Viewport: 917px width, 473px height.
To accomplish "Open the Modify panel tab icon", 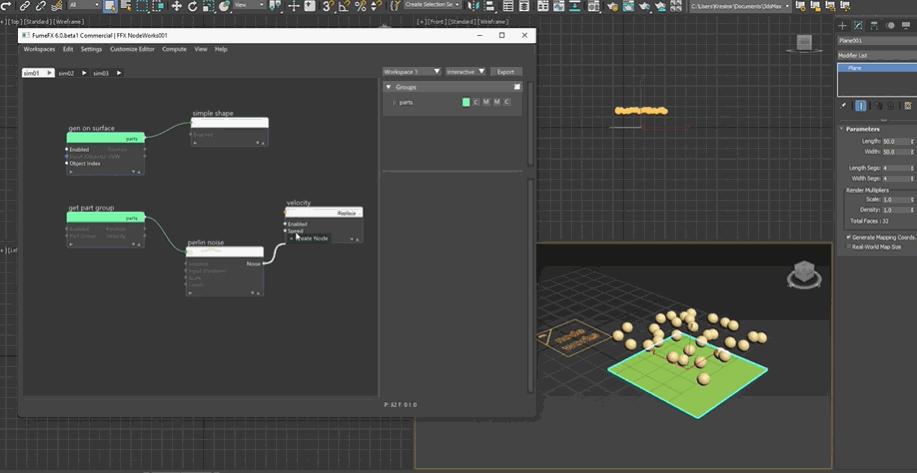I will click(859, 24).
